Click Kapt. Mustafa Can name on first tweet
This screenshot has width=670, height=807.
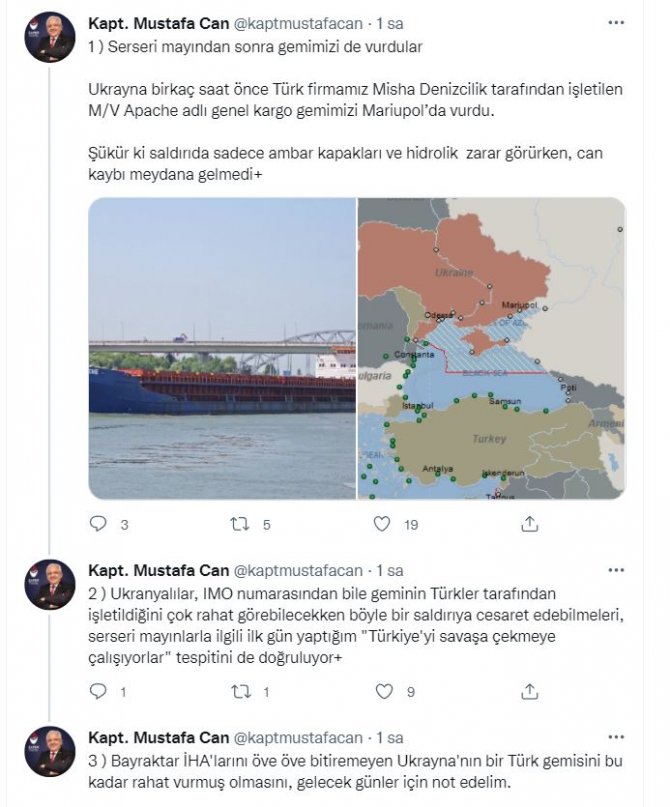(157, 21)
